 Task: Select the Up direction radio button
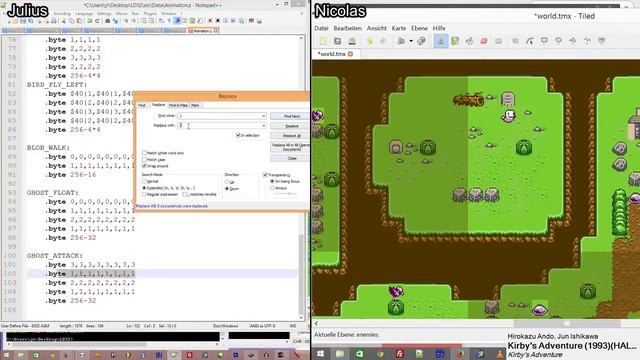tap(227, 182)
